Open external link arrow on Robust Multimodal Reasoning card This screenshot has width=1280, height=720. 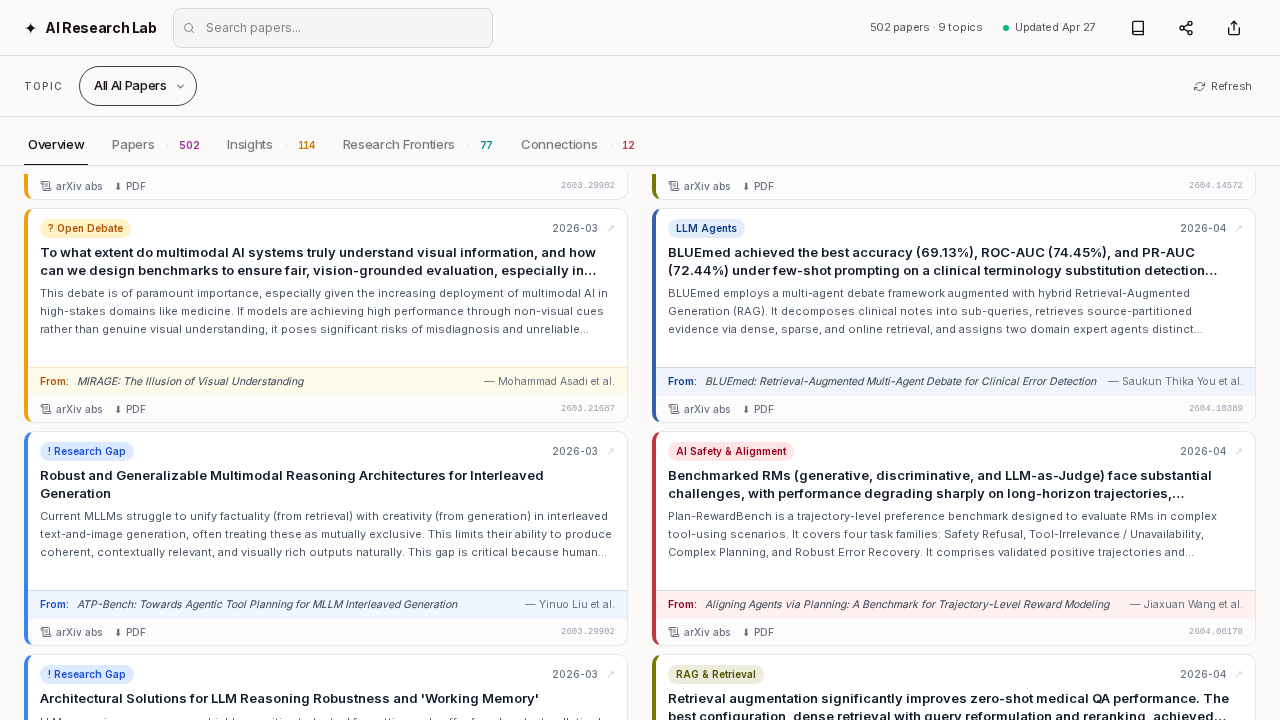pos(611,451)
